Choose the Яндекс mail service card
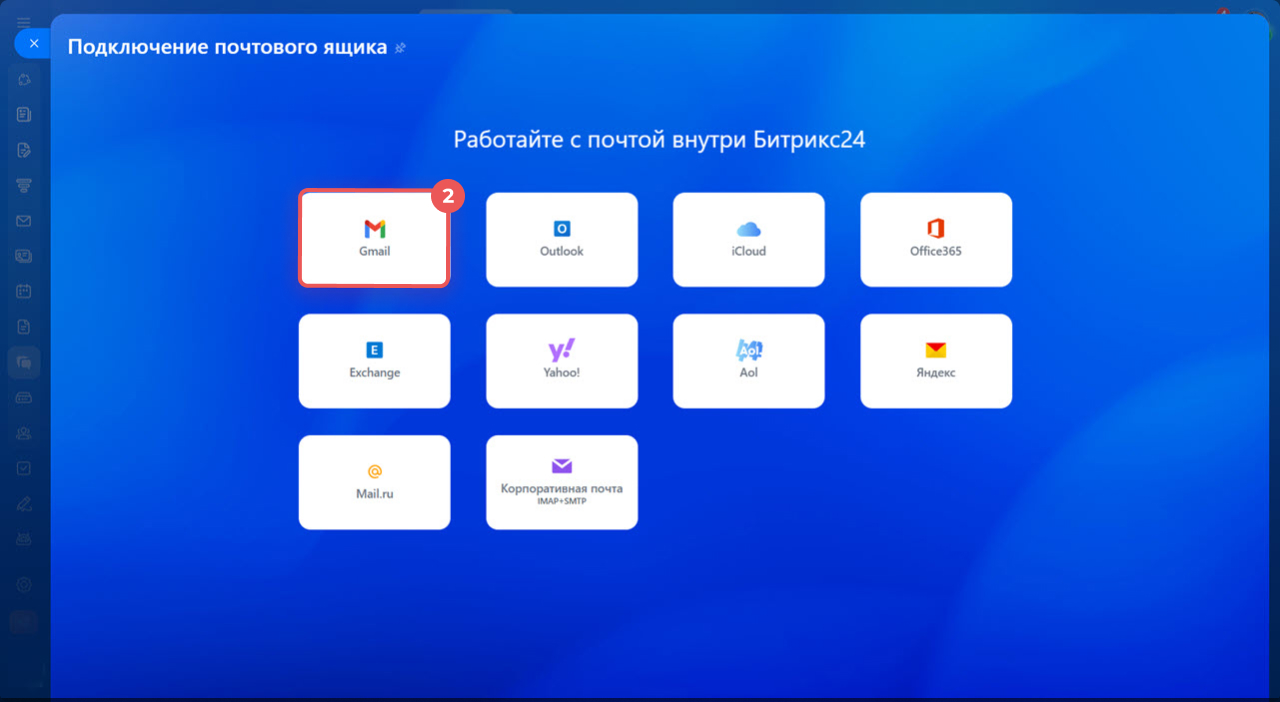Viewport: 1280px width, 702px height. point(936,361)
